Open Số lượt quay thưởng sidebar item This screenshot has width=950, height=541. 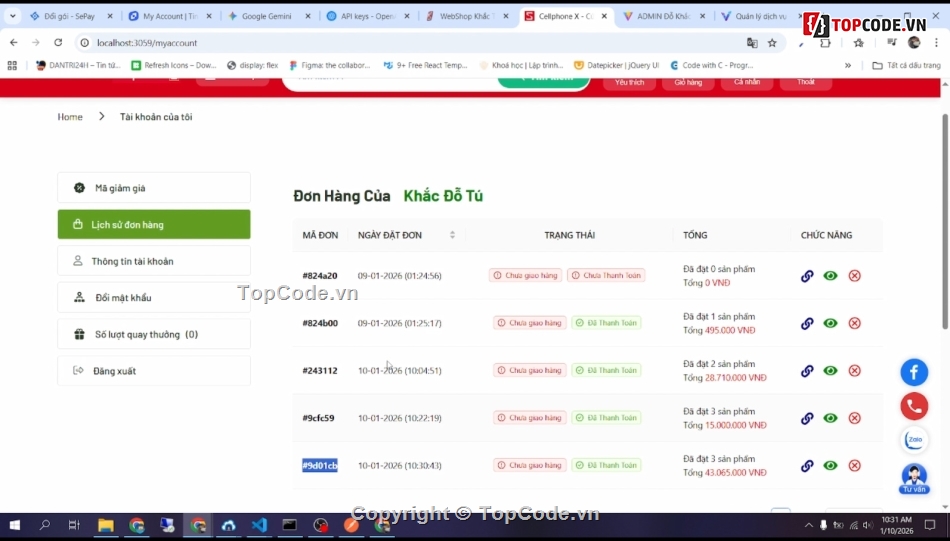[154, 334]
